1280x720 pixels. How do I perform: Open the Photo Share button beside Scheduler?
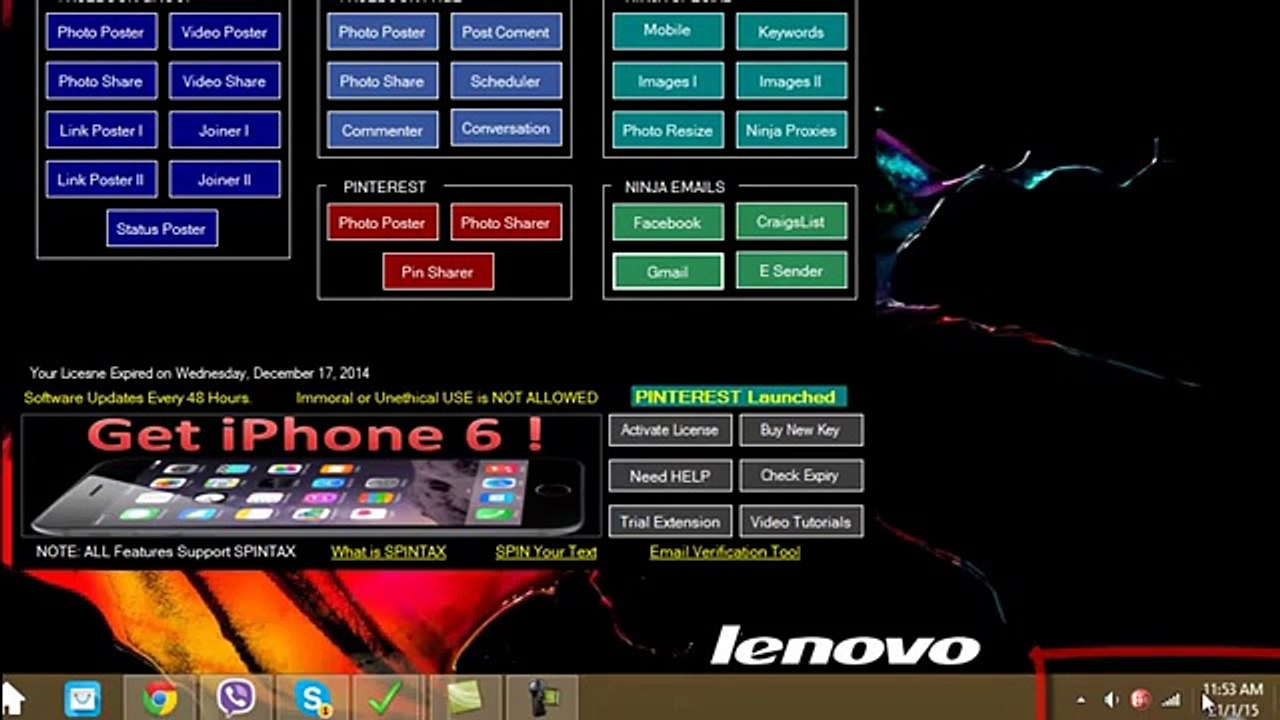pyautogui.click(x=382, y=81)
